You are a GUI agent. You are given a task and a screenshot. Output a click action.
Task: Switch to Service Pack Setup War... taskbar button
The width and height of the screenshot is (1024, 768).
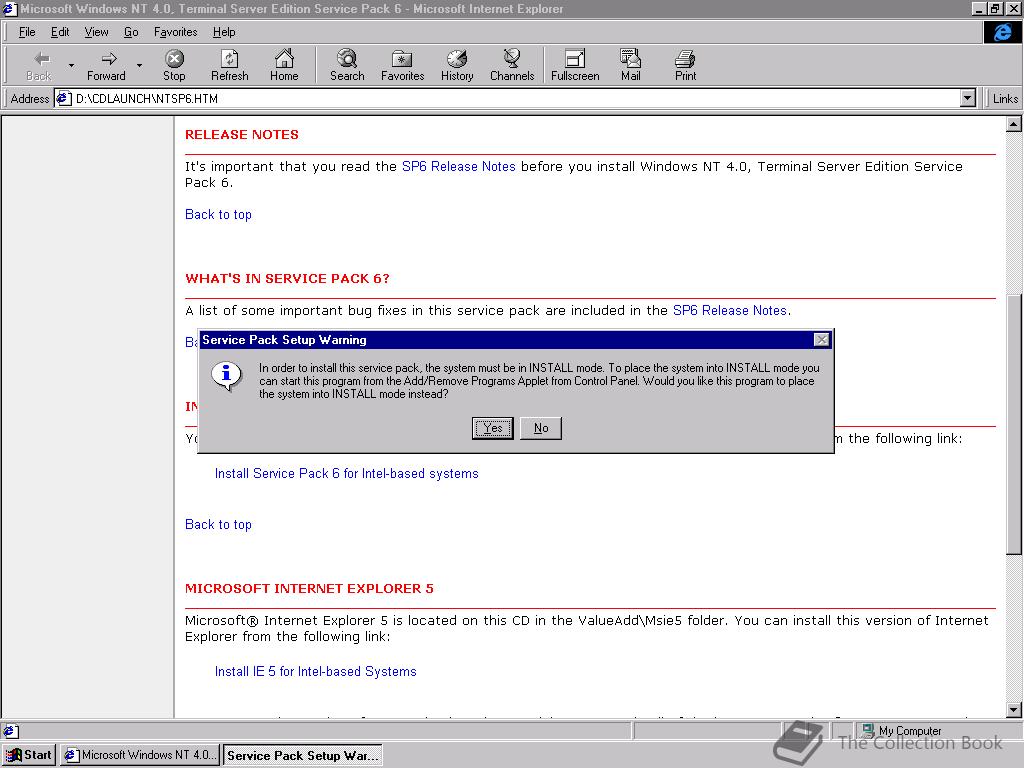(x=303, y=755)
